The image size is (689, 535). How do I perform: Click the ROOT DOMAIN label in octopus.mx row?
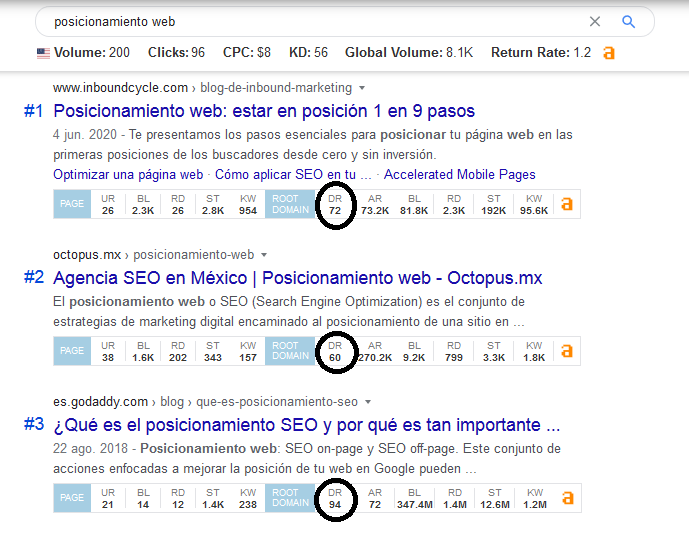pyautogui.click(x=290, y=351)
